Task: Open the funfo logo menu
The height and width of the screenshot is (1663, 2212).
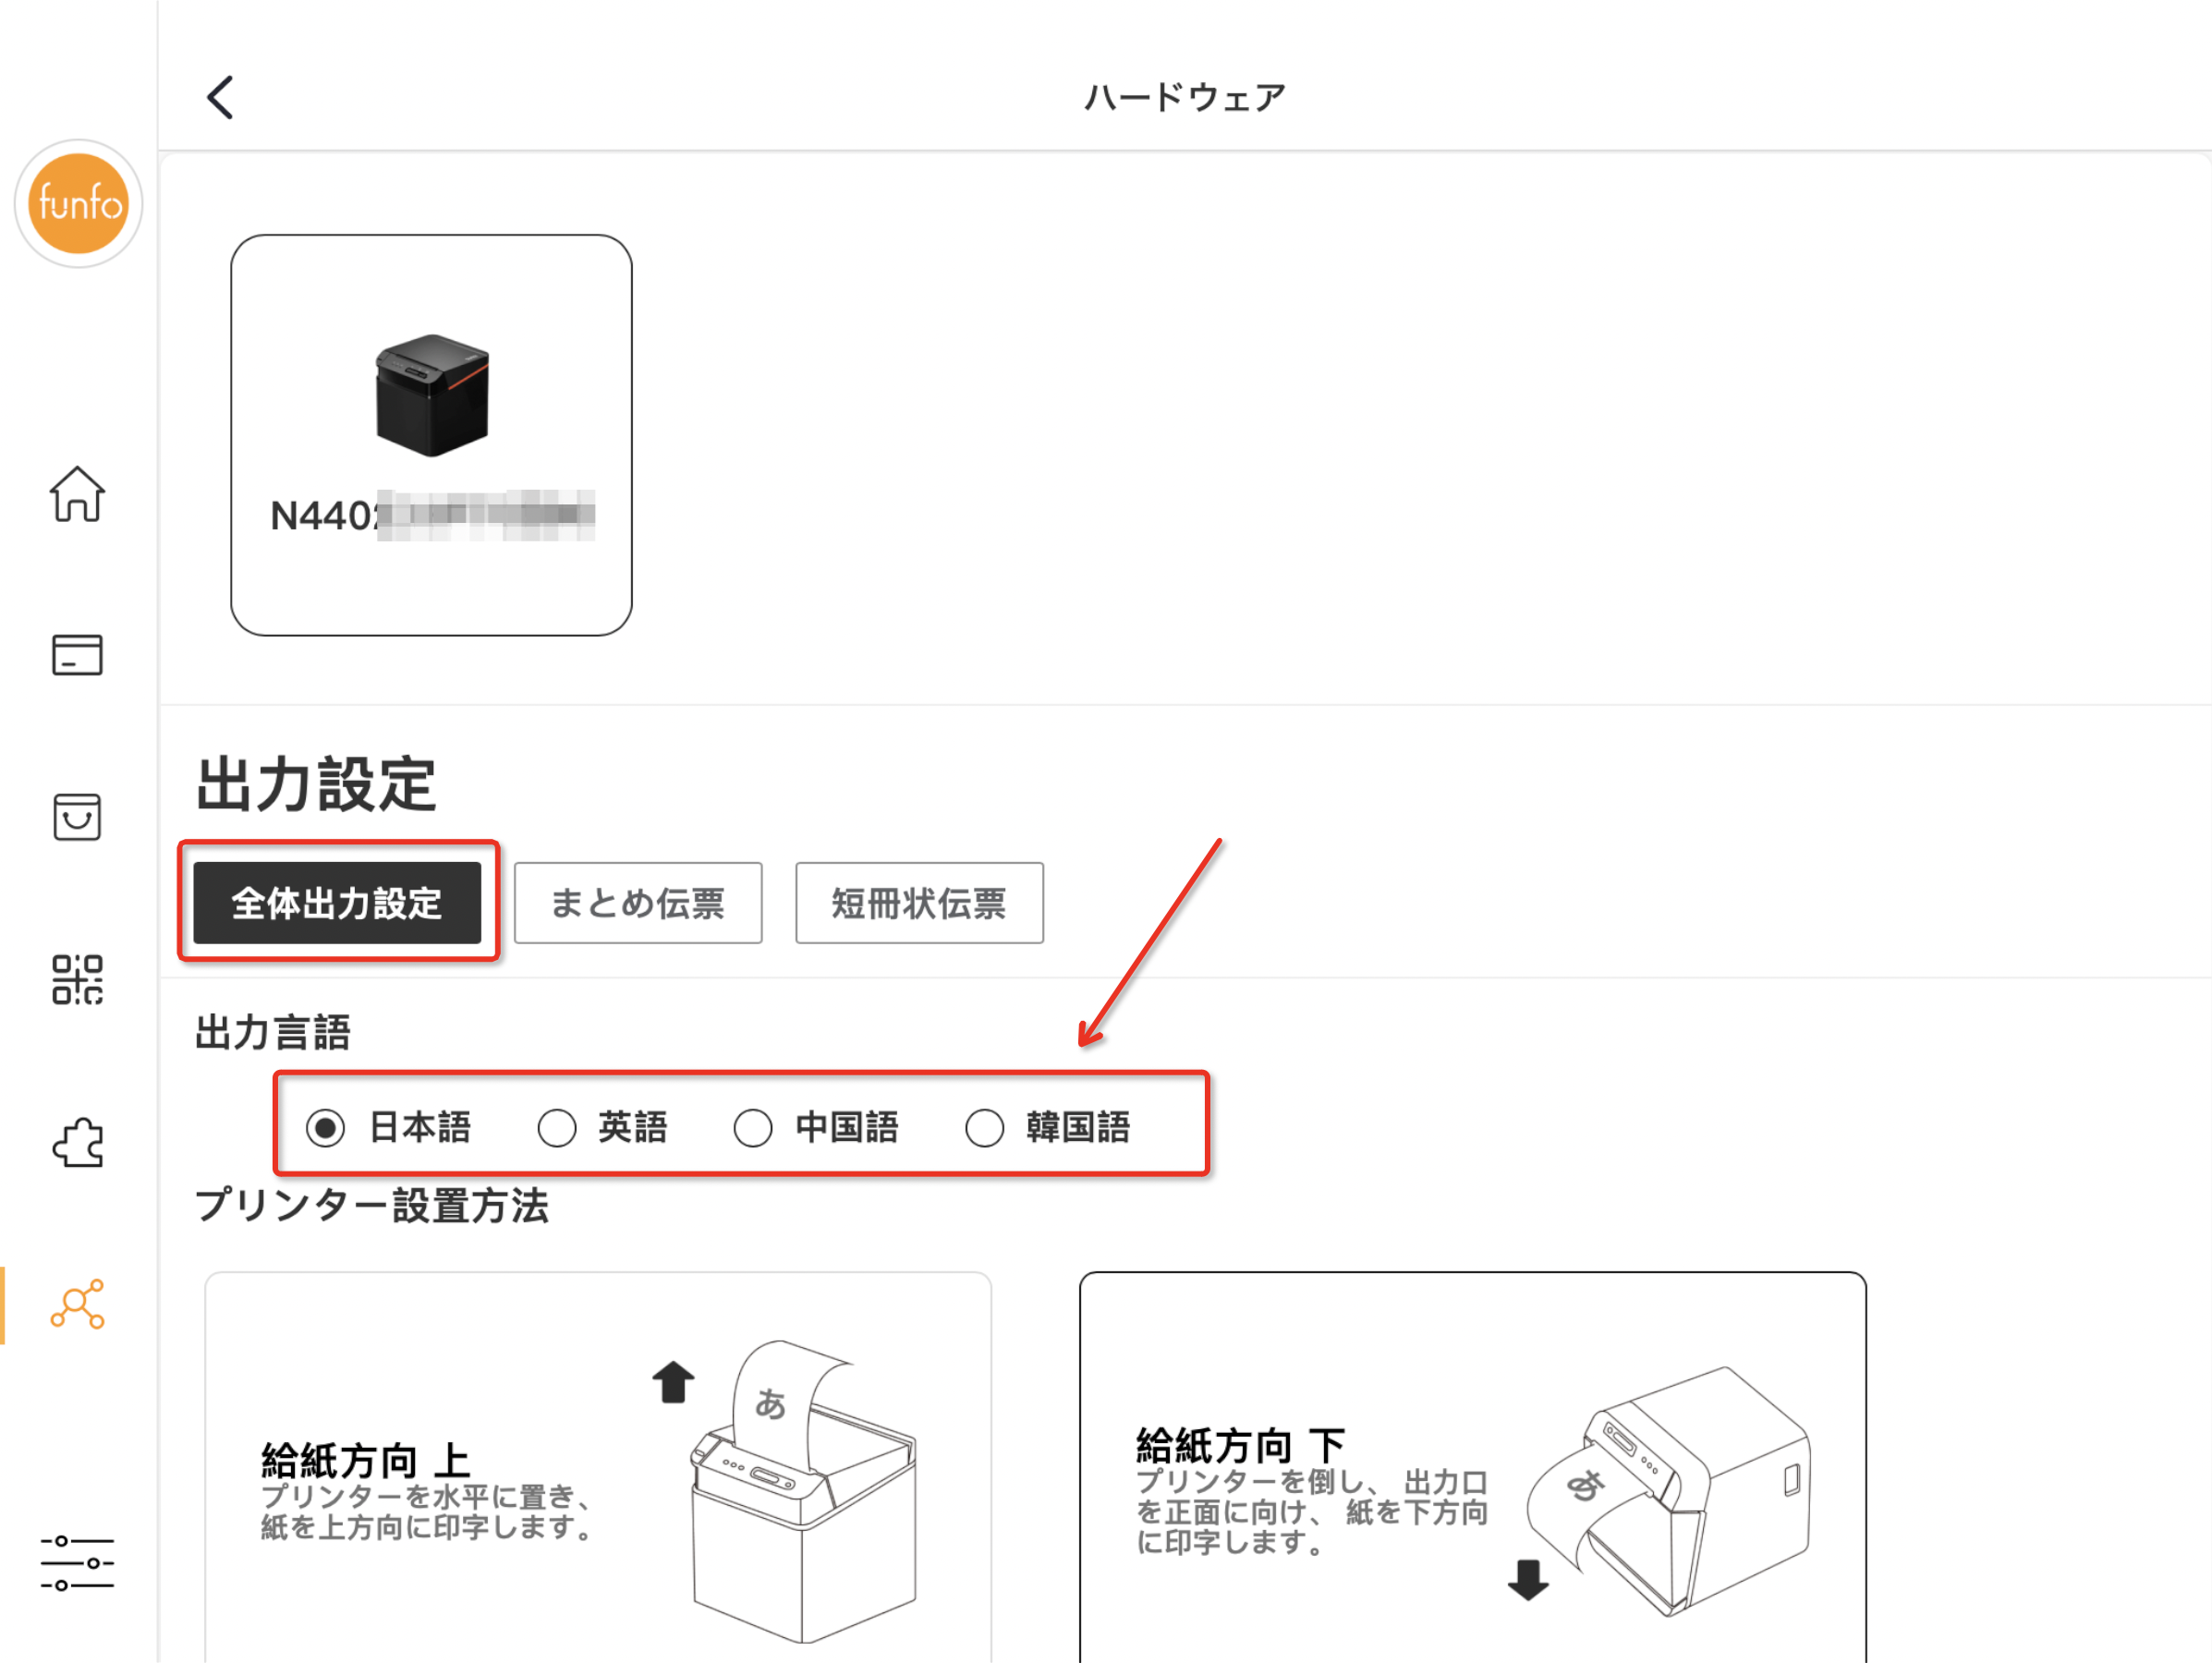Action: (x=78, y=203)
